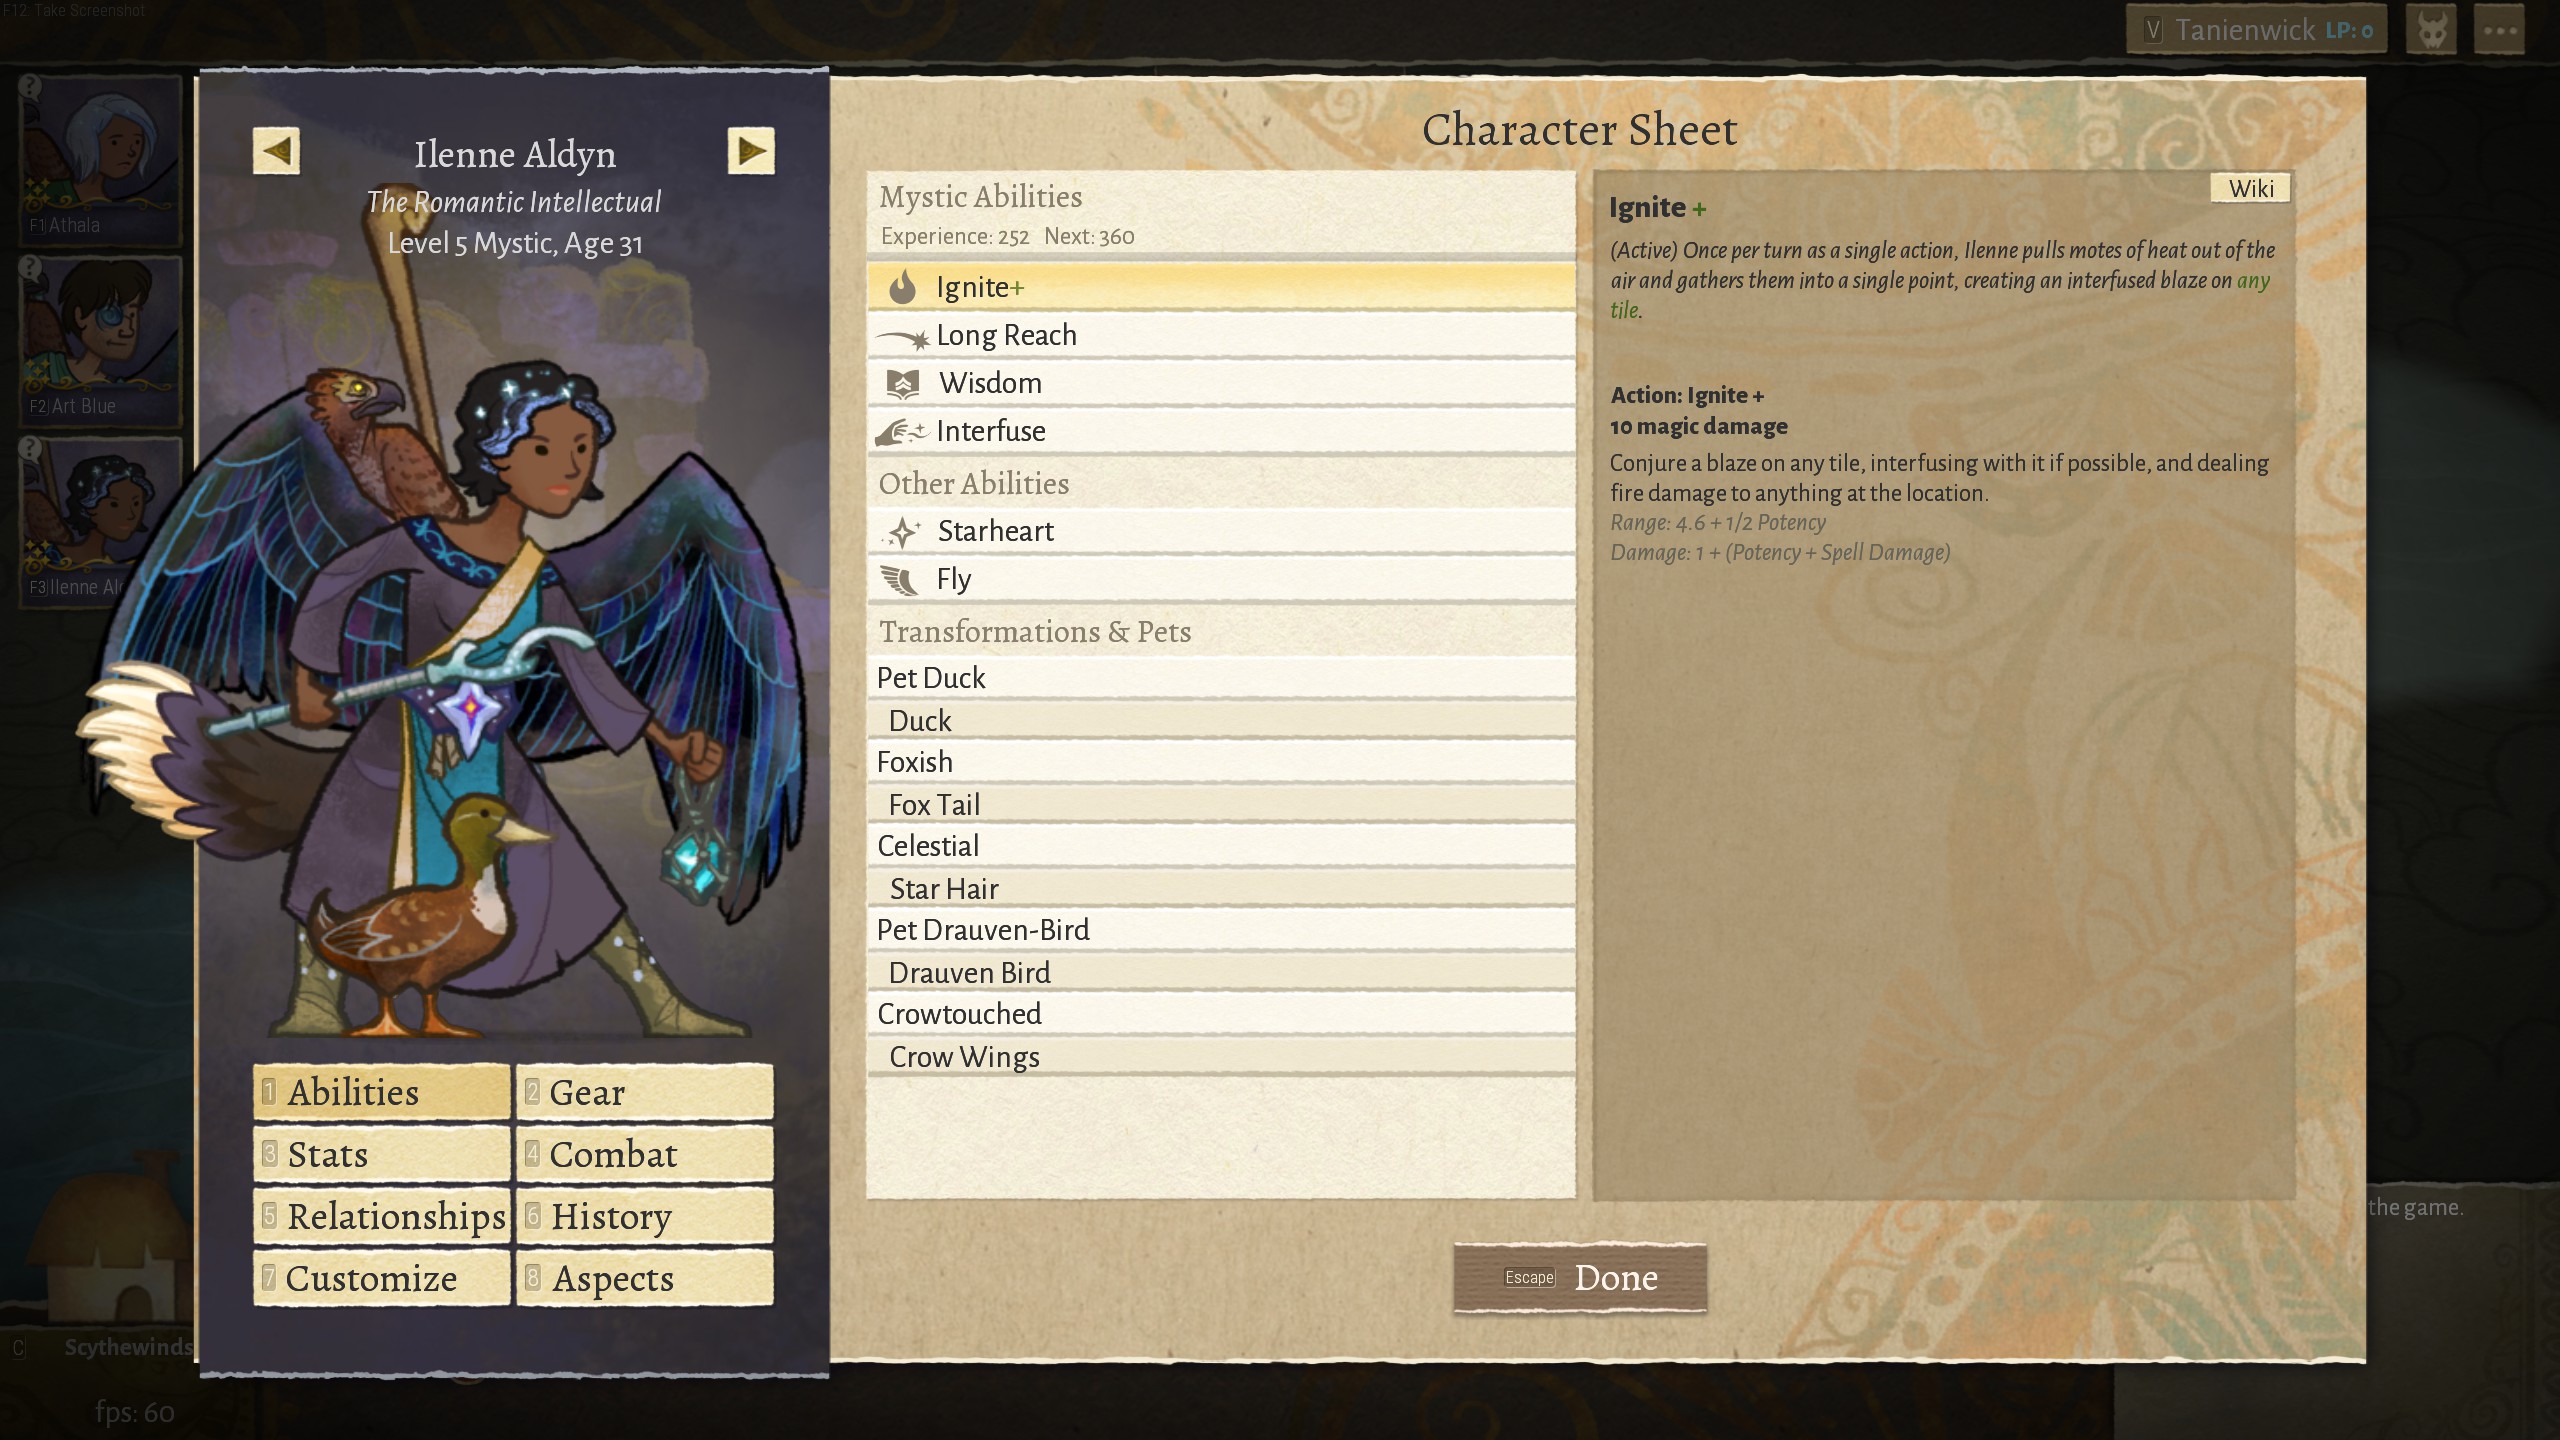This screenshot has height=1440, width=2560.
Task: Select the Crow Wings list item
Action: 1221,1057
